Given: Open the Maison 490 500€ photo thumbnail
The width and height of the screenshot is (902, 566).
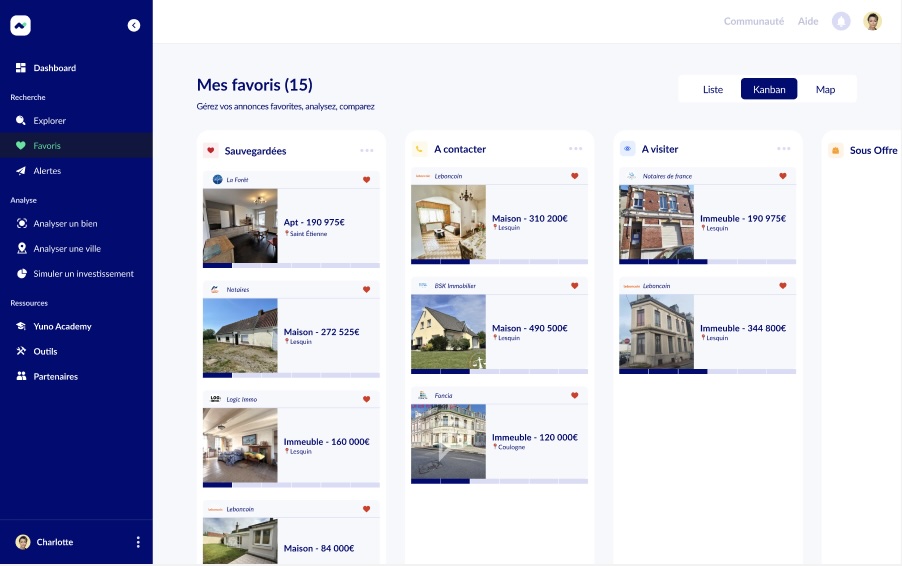Looking at the screenshot, I should click(x=448, y=332).
